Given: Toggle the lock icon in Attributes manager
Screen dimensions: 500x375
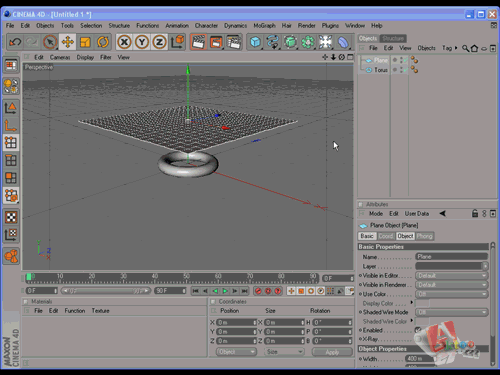Looking at the screenshot, I should click(x=475, y=214).
